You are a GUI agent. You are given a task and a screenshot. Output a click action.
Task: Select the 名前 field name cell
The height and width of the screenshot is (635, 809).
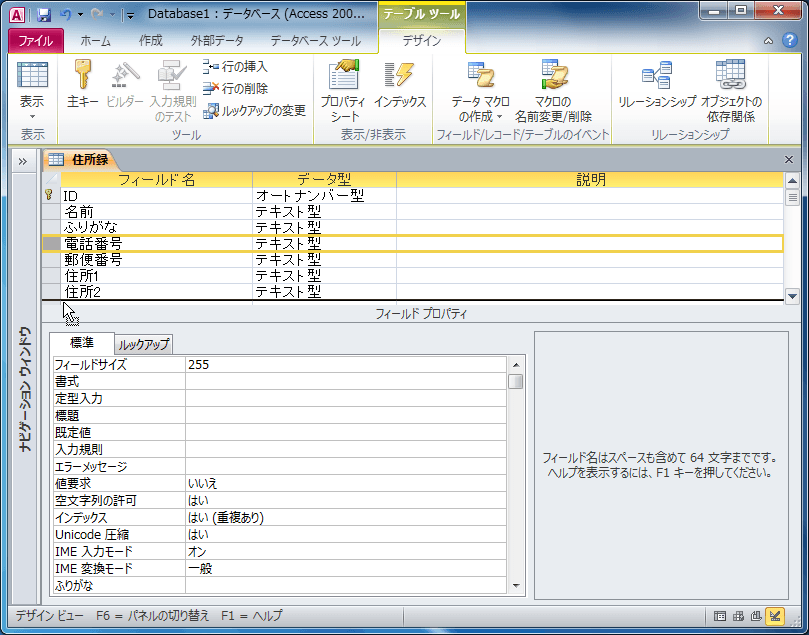pos(156,211)
